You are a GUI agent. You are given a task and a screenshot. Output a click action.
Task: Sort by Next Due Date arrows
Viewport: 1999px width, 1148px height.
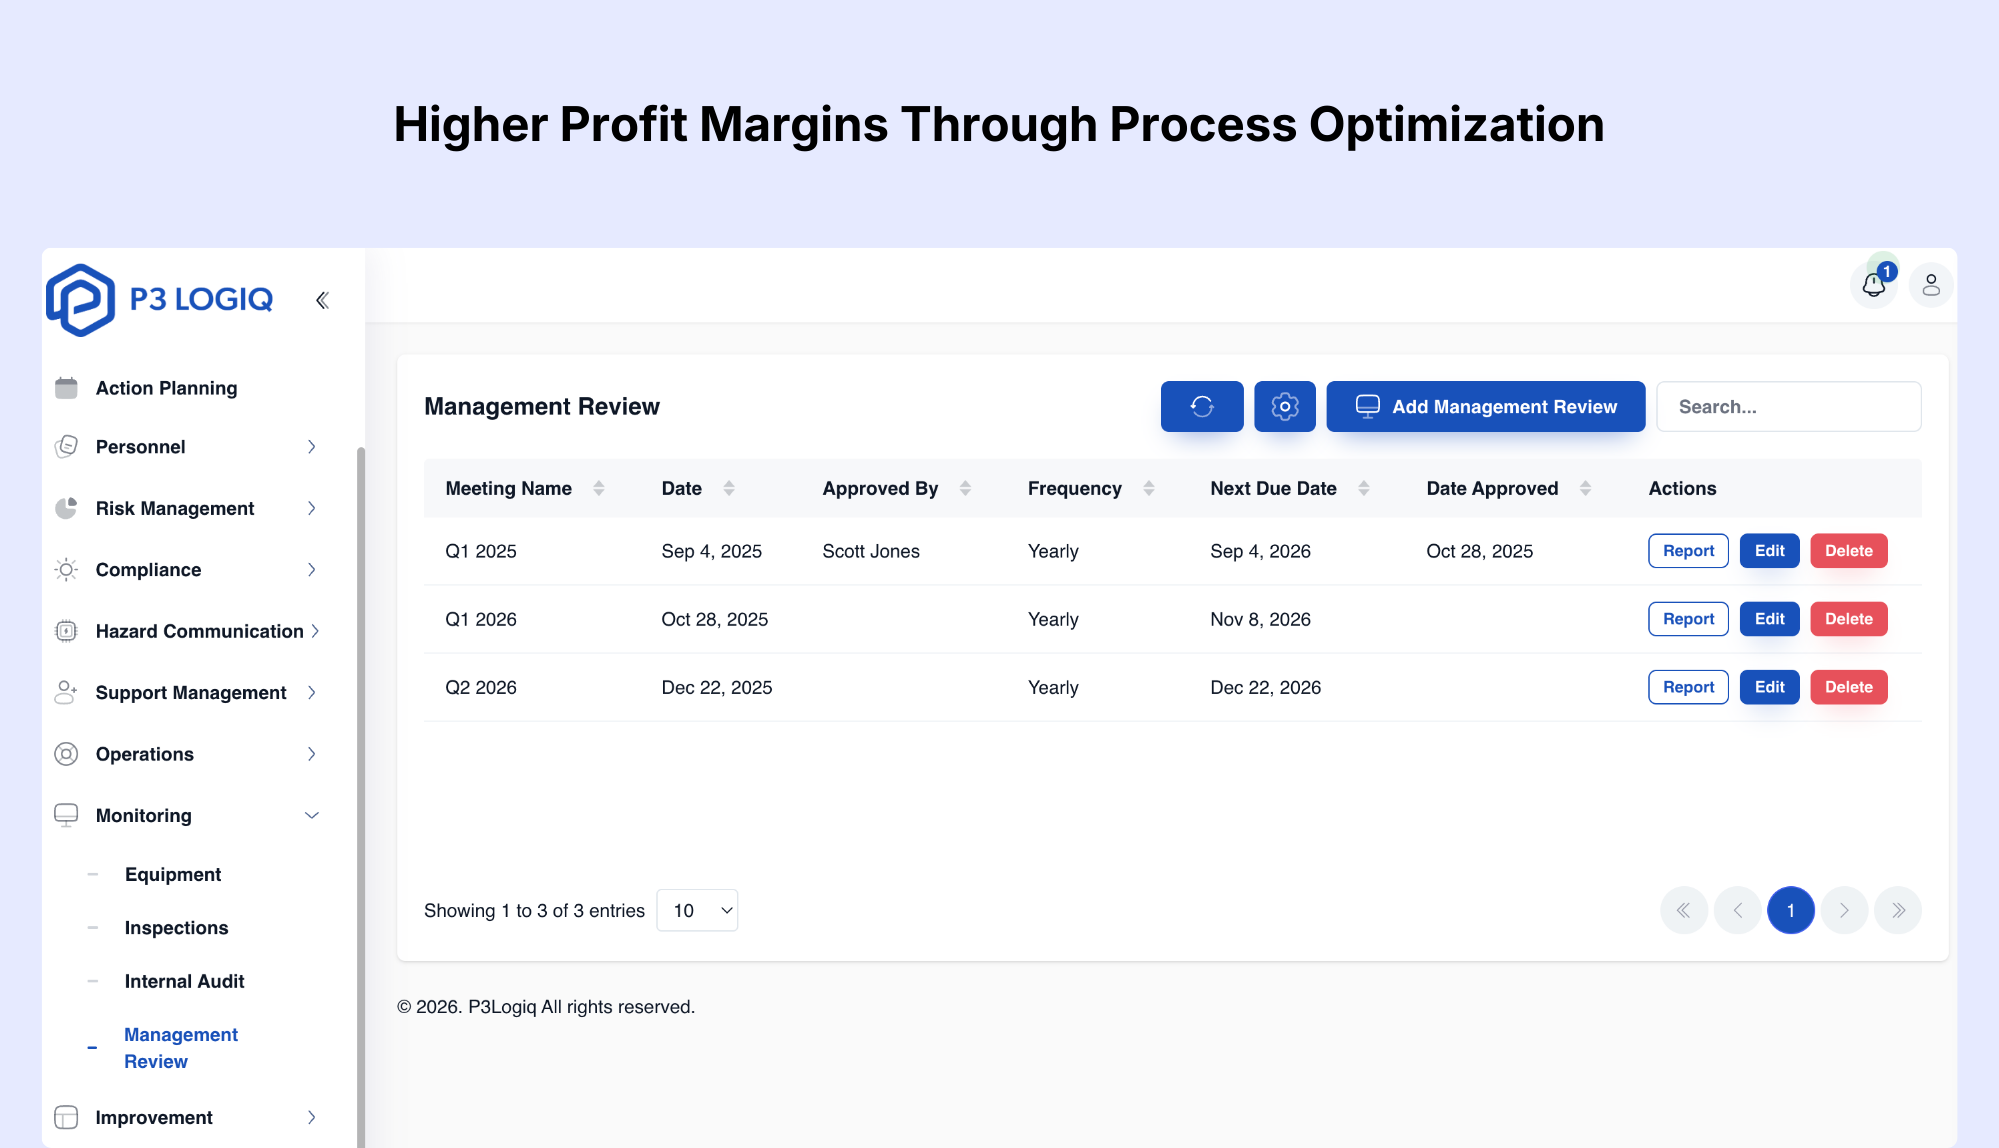click(1364, 488)
